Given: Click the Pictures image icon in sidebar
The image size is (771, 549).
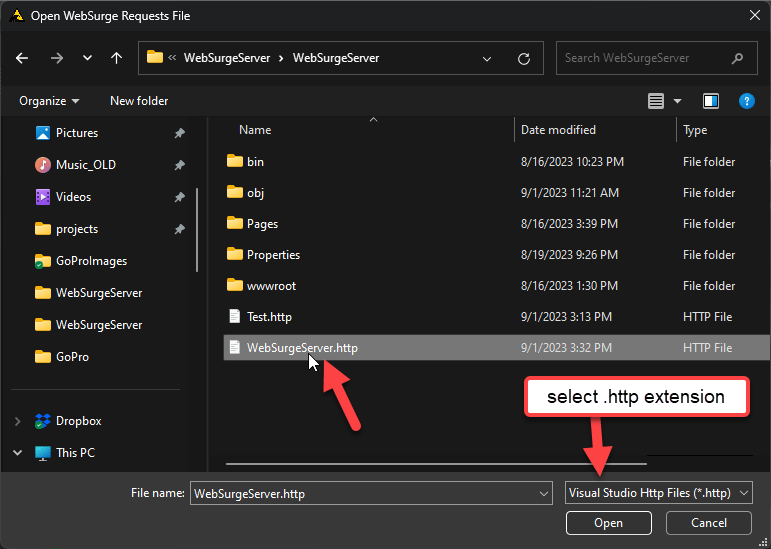Looking at the screenshot, I should [43, 133].
